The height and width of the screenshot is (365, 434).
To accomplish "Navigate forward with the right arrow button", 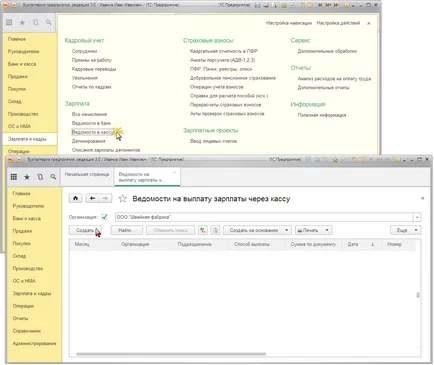I will pos(105,199).
